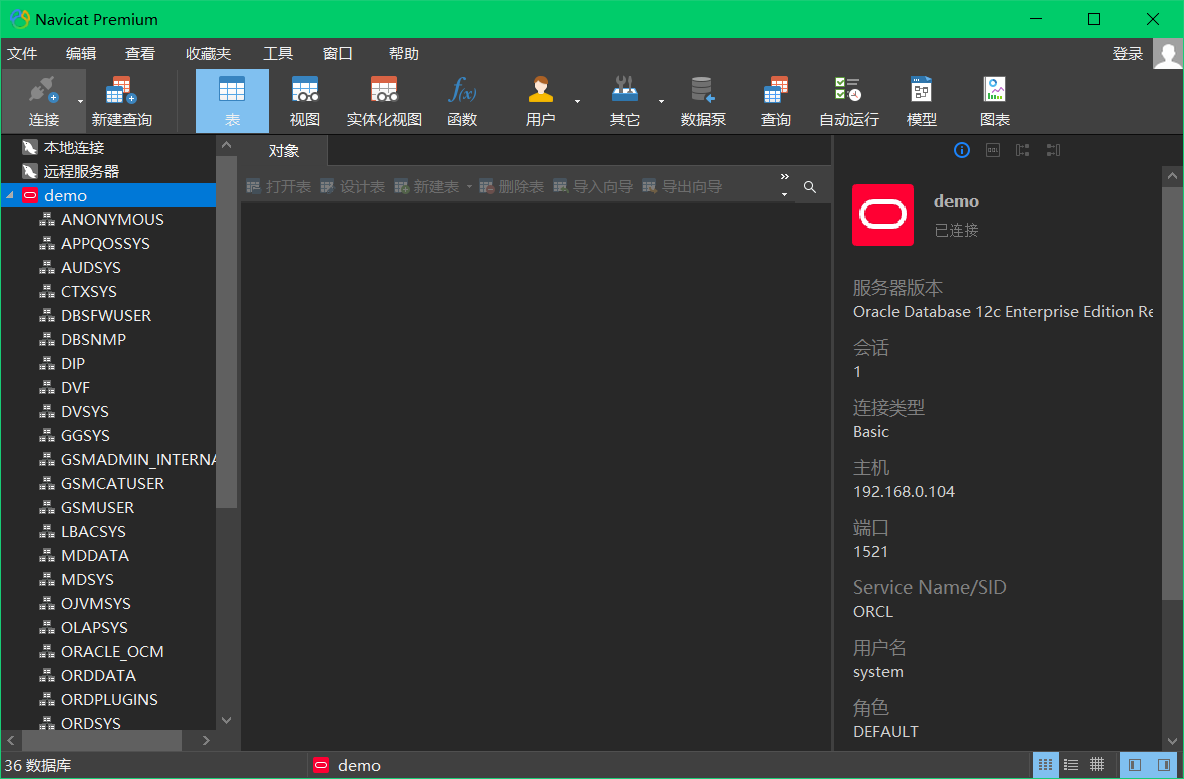This screenshot has height=779, width=1184.
Task: Show the general information panel icon
Action: [961, 150]
